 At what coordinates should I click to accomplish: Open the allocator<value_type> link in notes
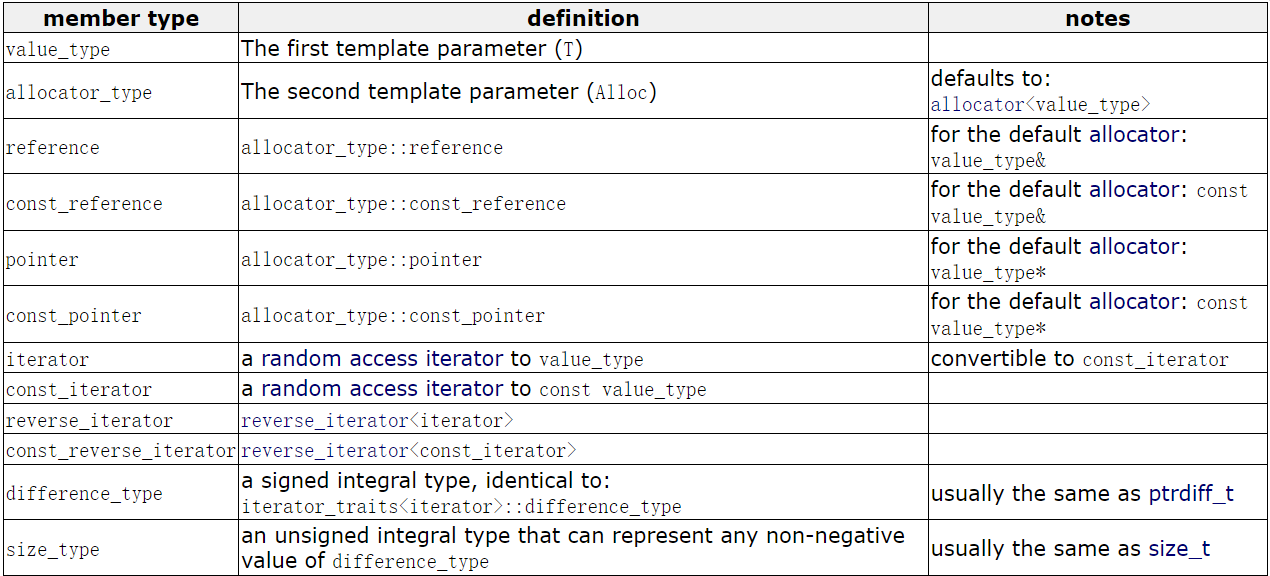pos(1041,105)
